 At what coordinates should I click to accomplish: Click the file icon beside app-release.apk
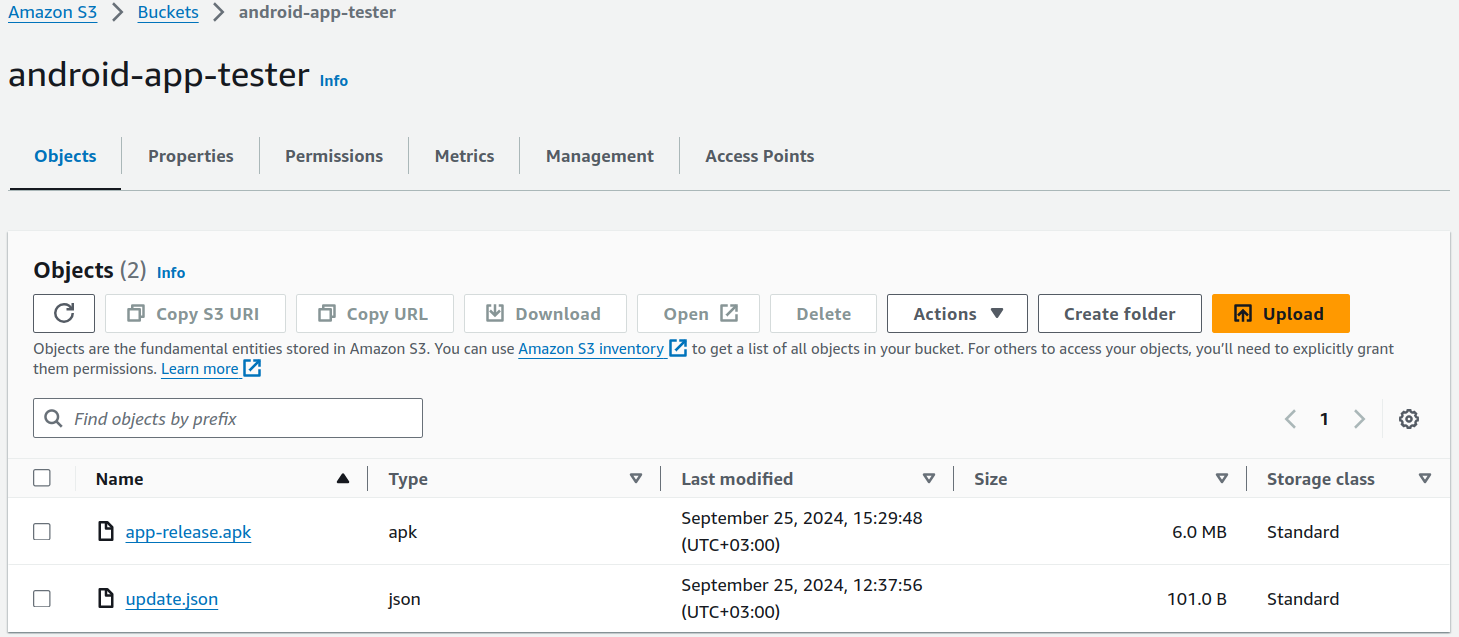[x=106, y=531]
